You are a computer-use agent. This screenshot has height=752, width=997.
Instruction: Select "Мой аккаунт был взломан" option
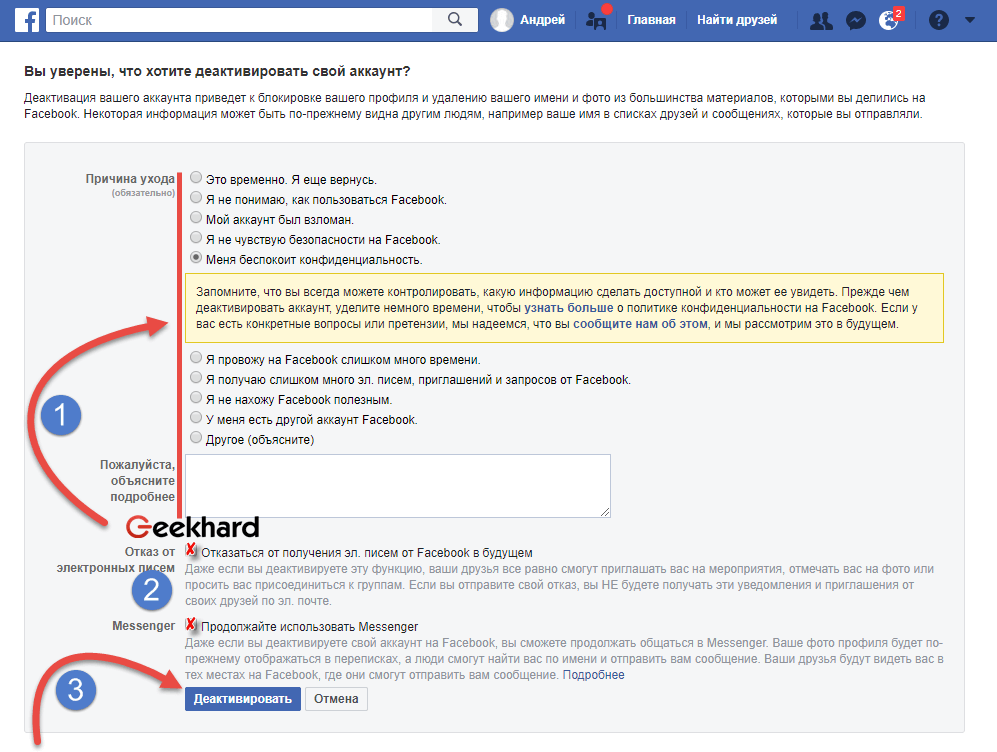(x=196, y=218)
